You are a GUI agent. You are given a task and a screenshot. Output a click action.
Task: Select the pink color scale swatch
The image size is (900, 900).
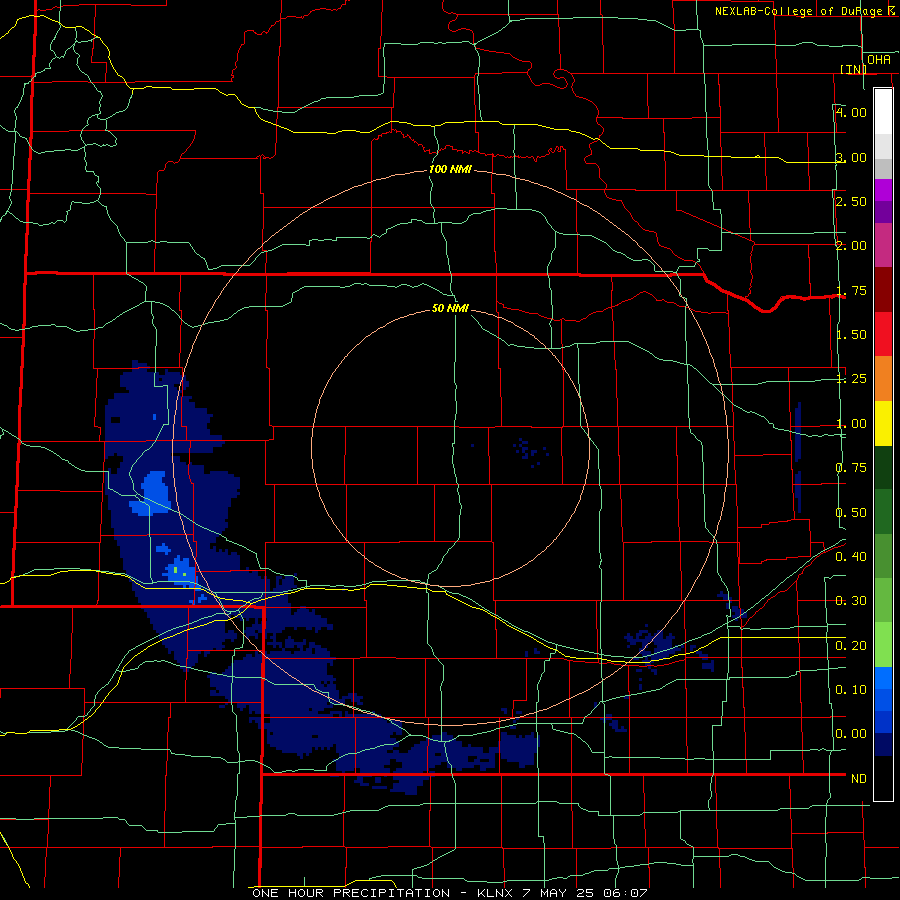883,245
